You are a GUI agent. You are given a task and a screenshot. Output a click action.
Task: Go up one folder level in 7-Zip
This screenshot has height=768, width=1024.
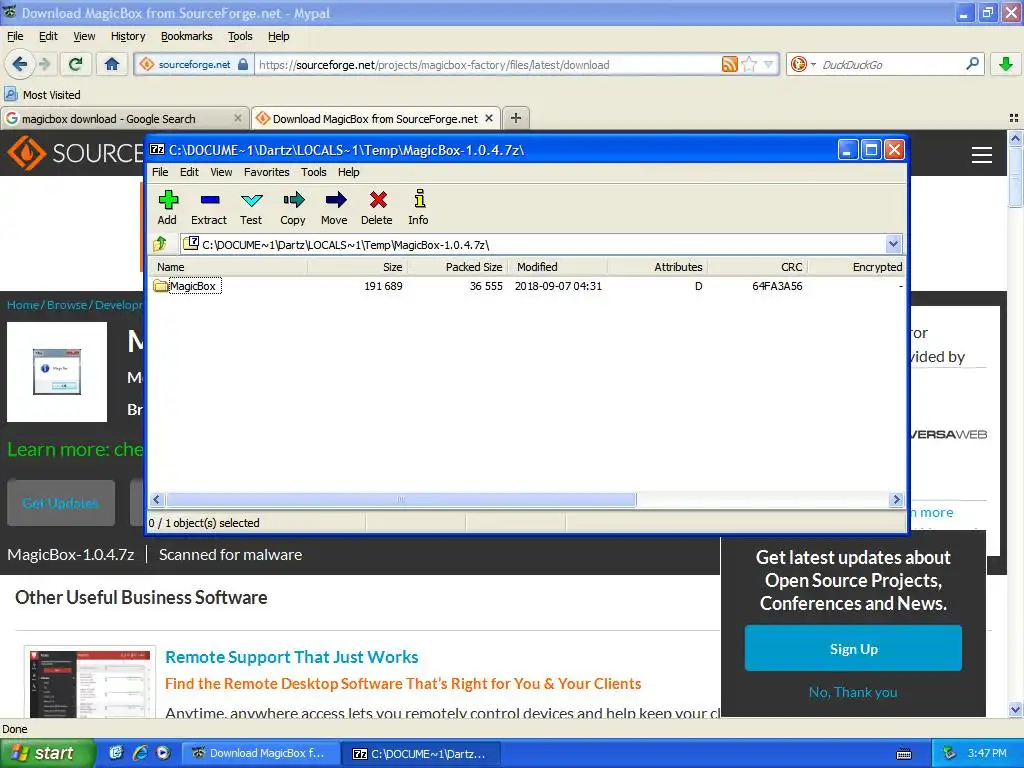pos(160,244)
